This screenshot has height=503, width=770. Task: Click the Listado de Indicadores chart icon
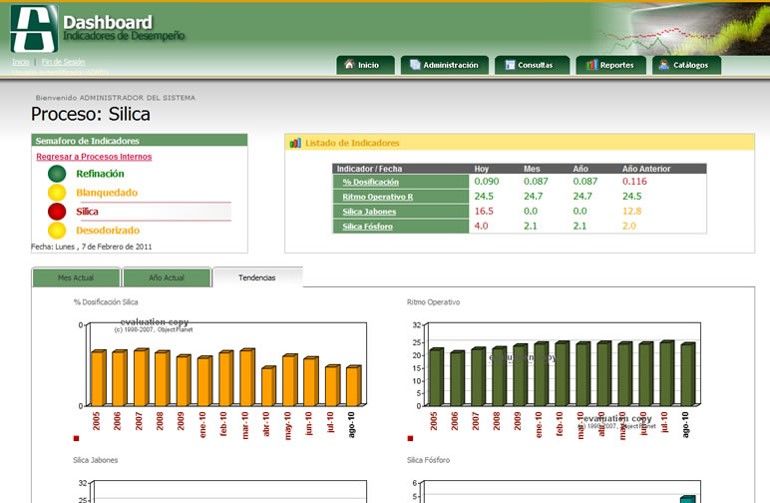point(295,143)
